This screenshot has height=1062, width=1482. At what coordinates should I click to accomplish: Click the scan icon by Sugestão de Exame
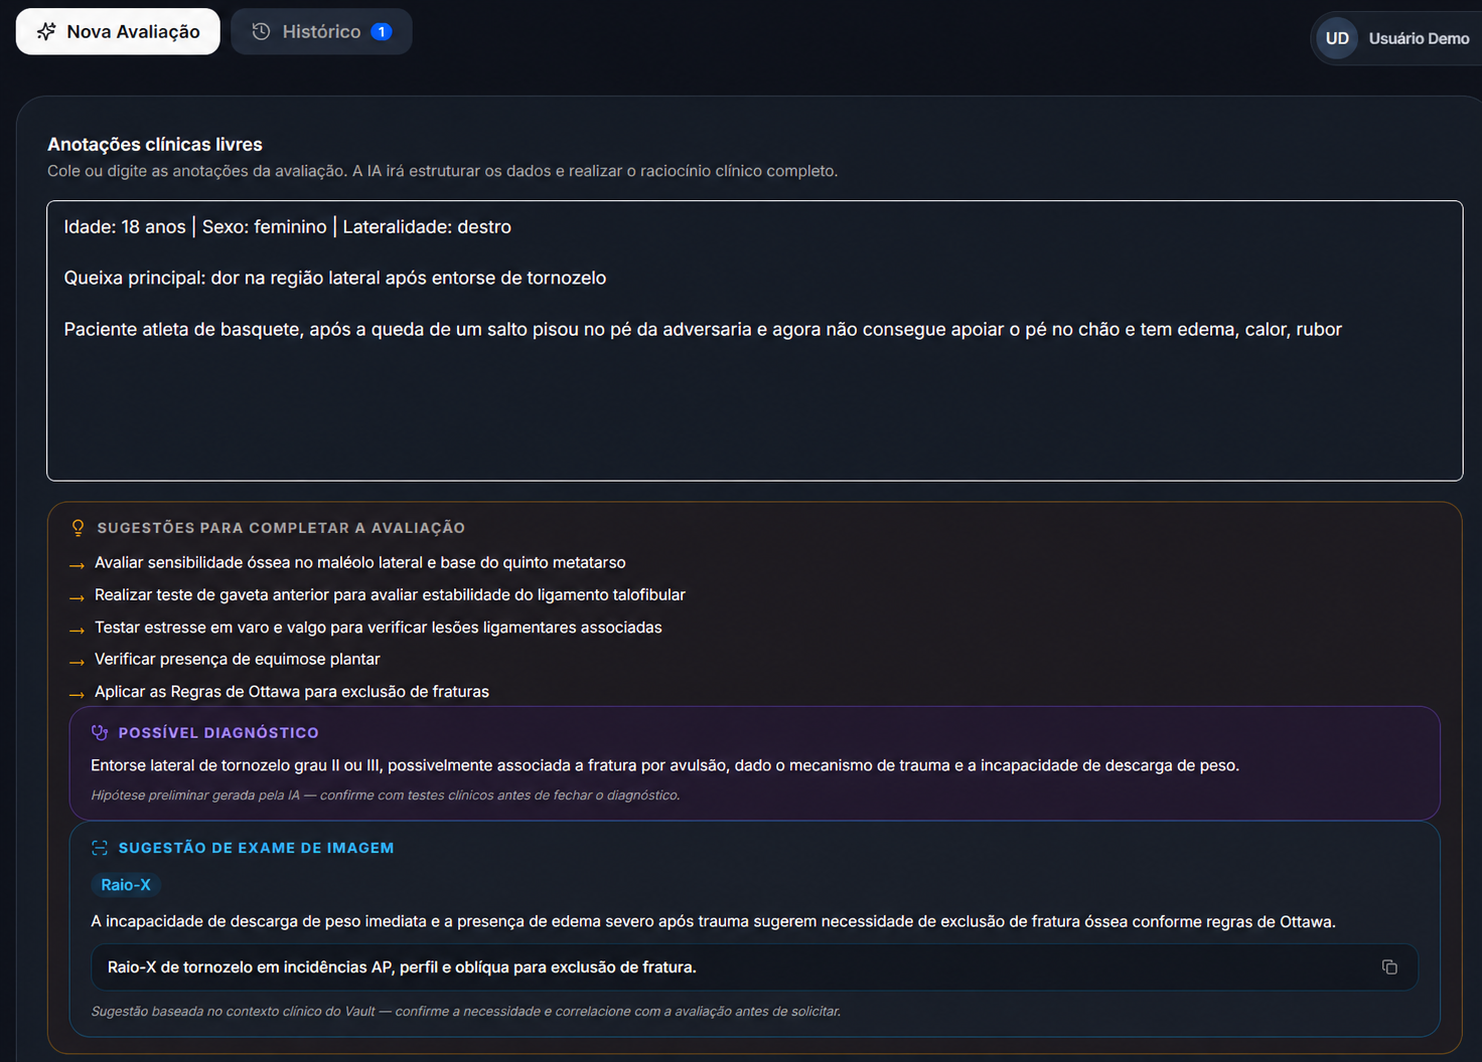[x=99, y=848]
